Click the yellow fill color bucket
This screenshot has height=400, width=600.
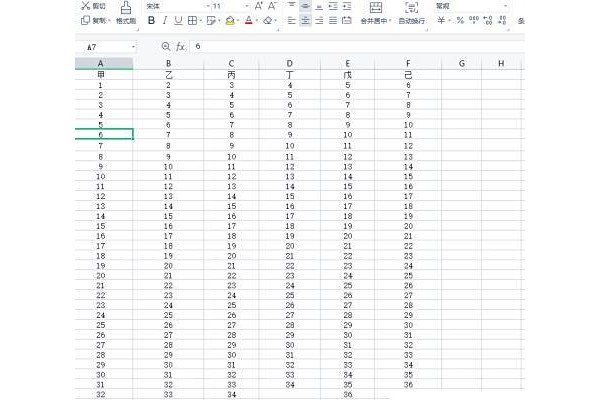(230, 21)
